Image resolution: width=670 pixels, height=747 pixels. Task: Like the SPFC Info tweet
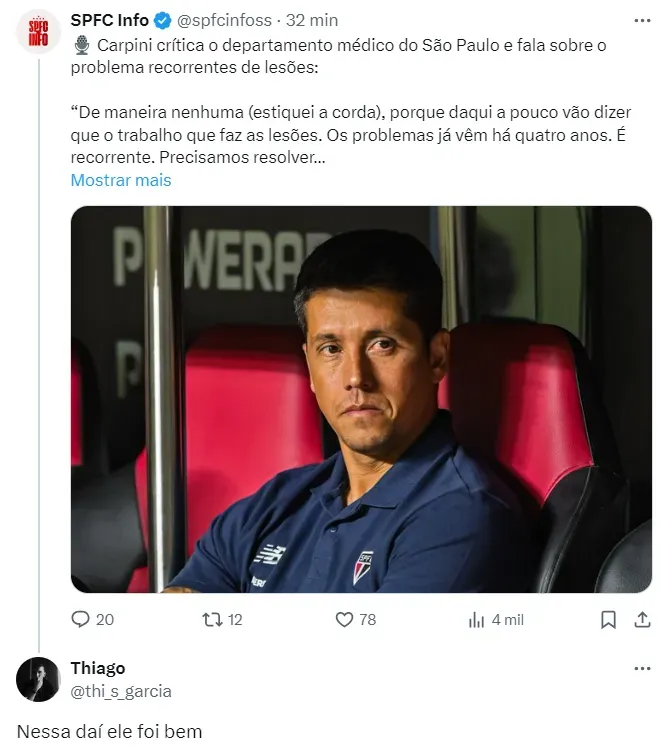click(x=345, y=619)
